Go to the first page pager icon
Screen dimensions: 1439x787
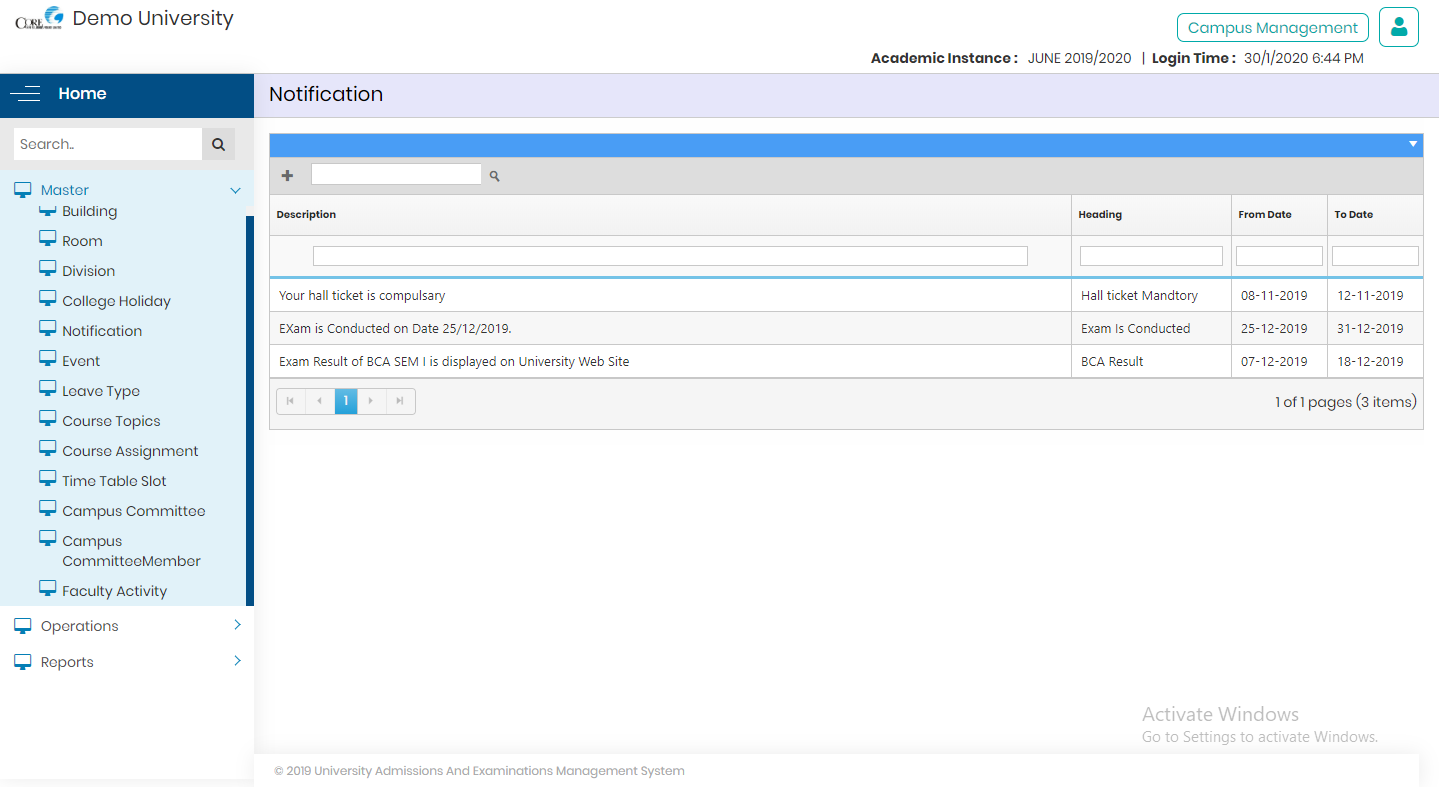pos(290,401)
